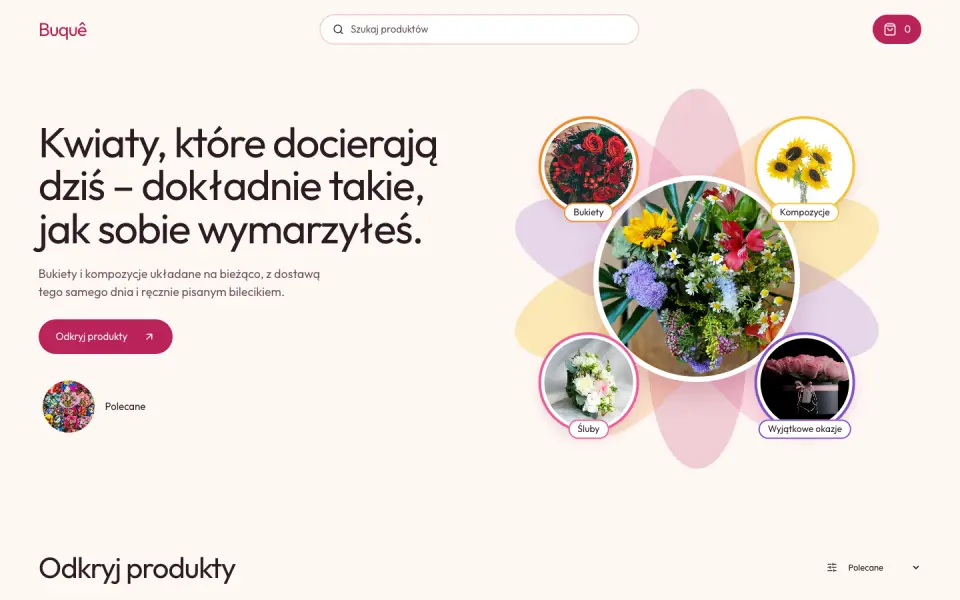This screenshot has height=600, width=960.
Task: Open the Wyjątkowe okazje category label
Action: 804,429
